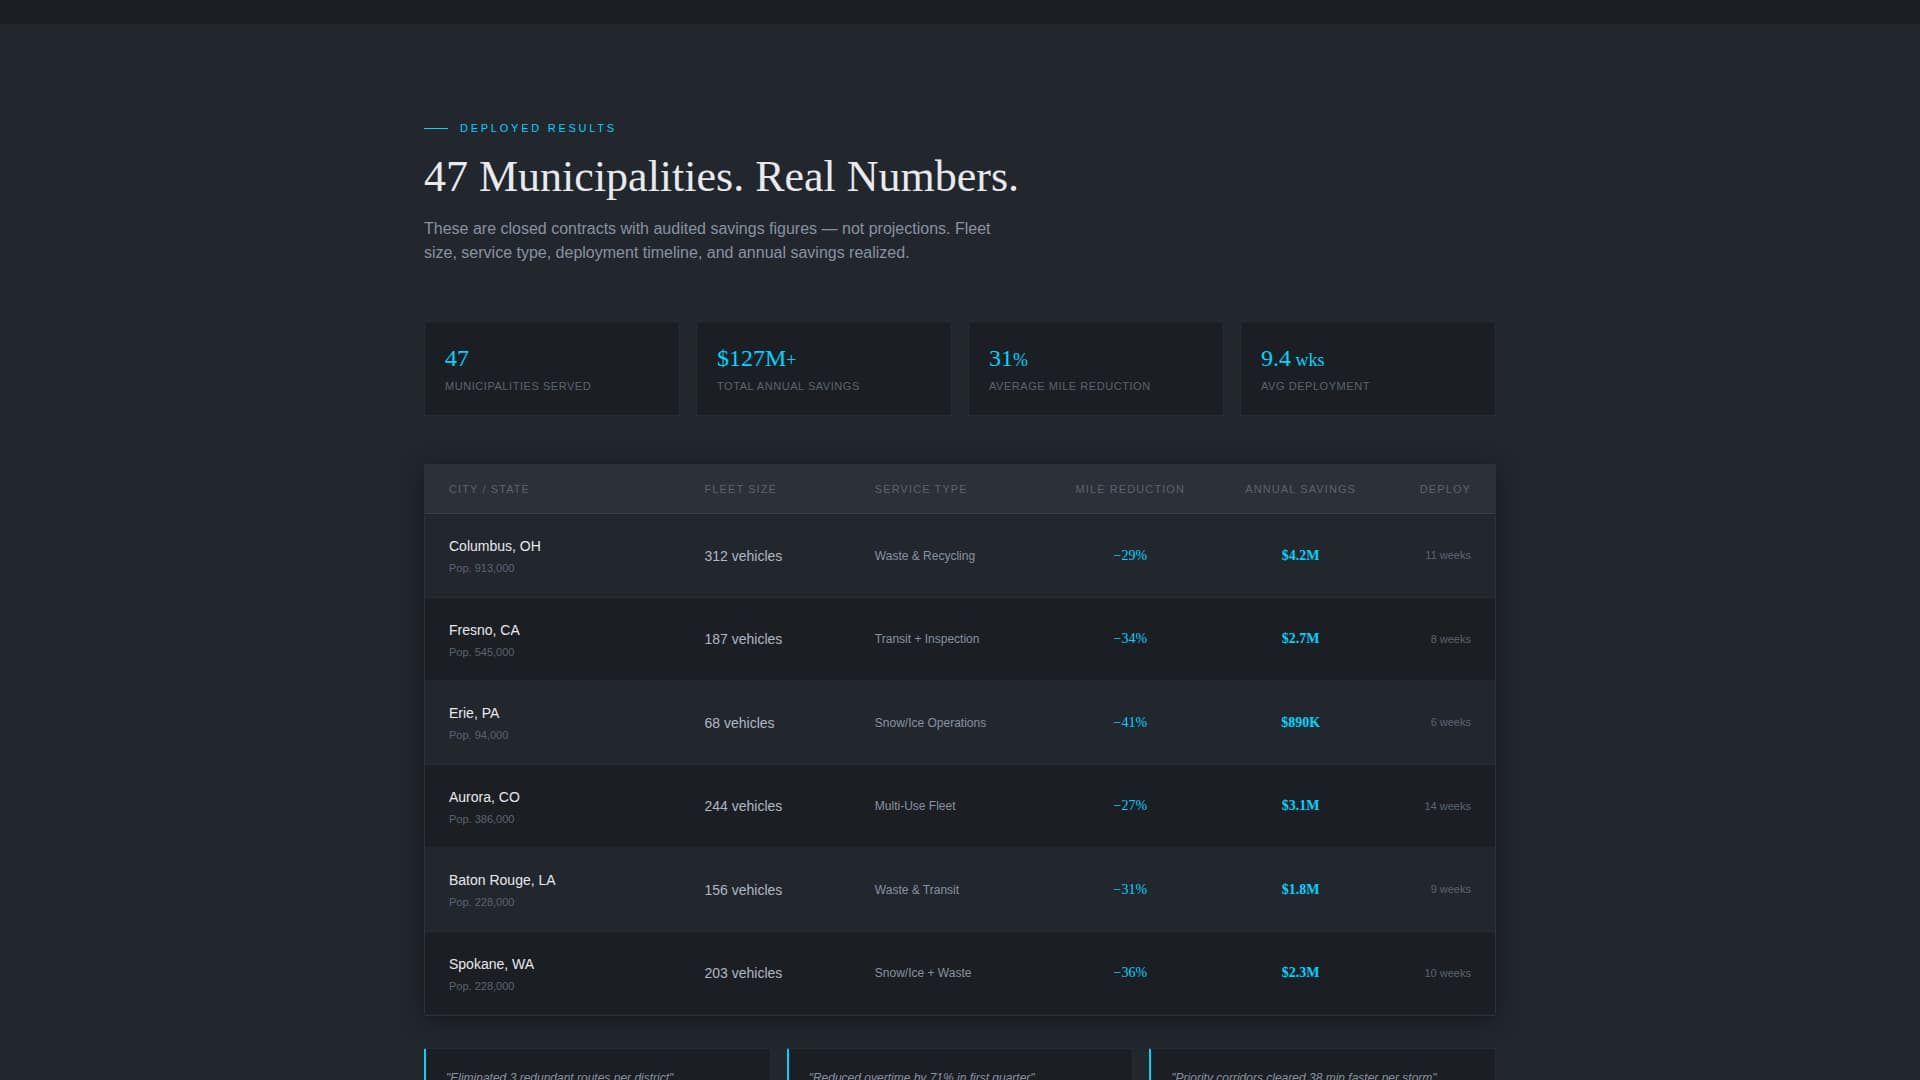Click the 'Transit + Inspection' service type

(927, 639)
